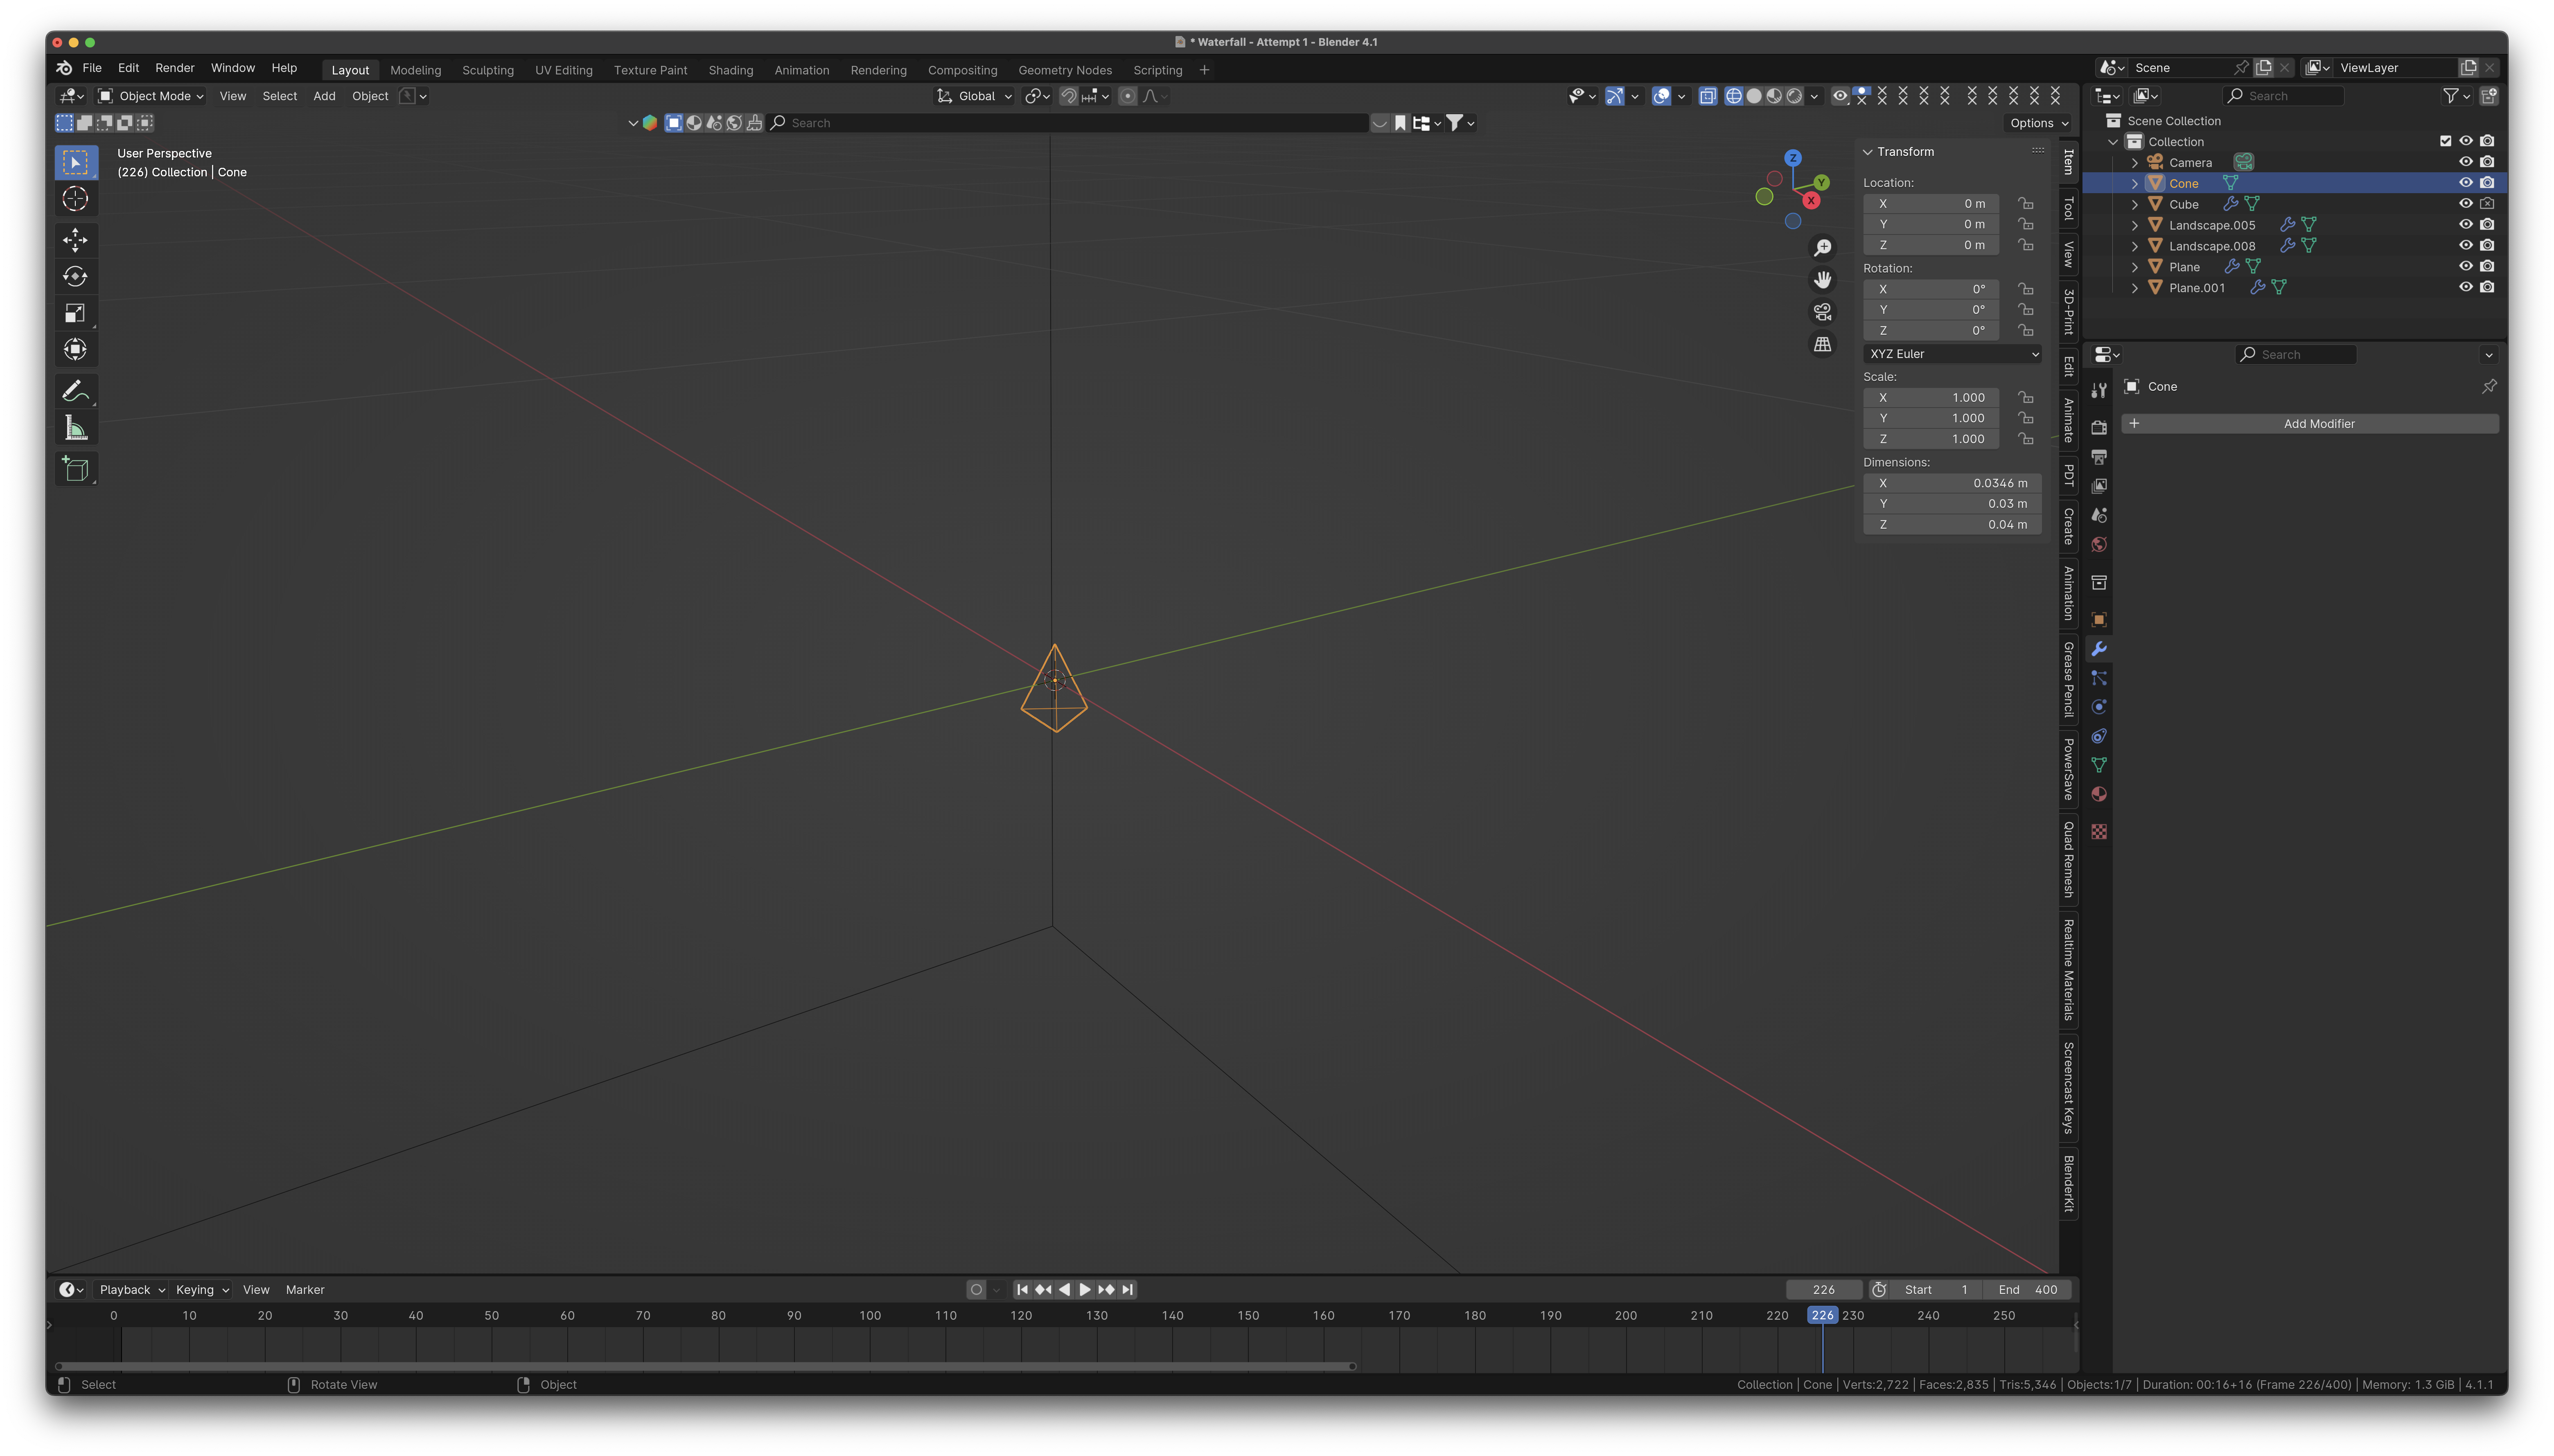Viewport: 2554px width, 1456px height.
Task: Toggle viewport visibility for Plane.001
Action: pyautogui.click(x=2465, y=287)
